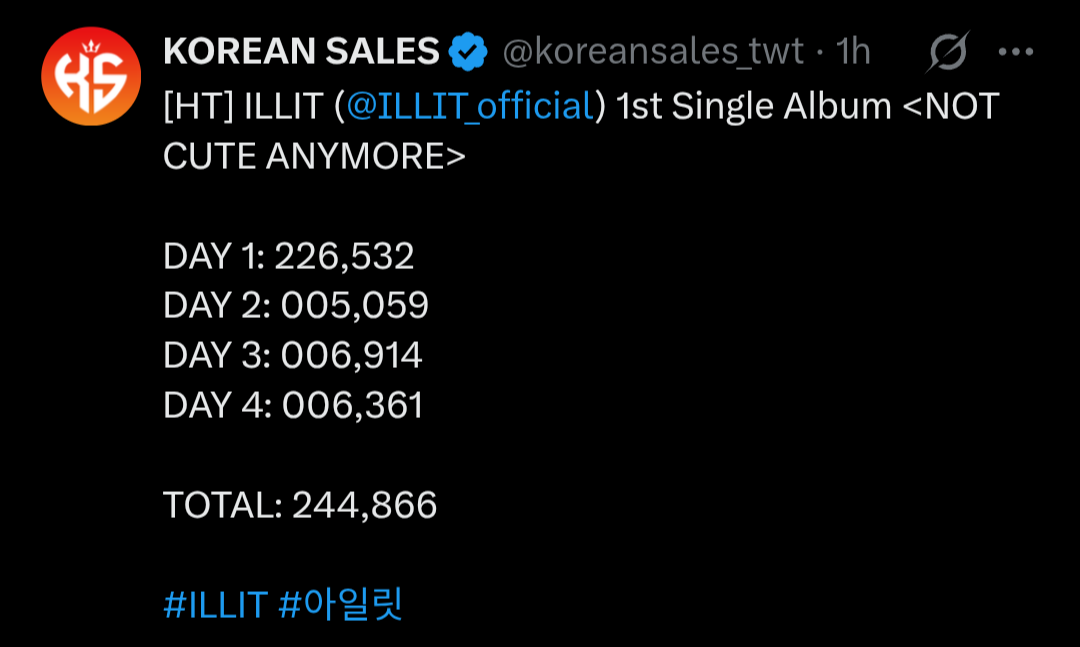Open the @koreansales_twt handle link
The height and width of the screenshot is (647, 1080).
tap(652, 51)
